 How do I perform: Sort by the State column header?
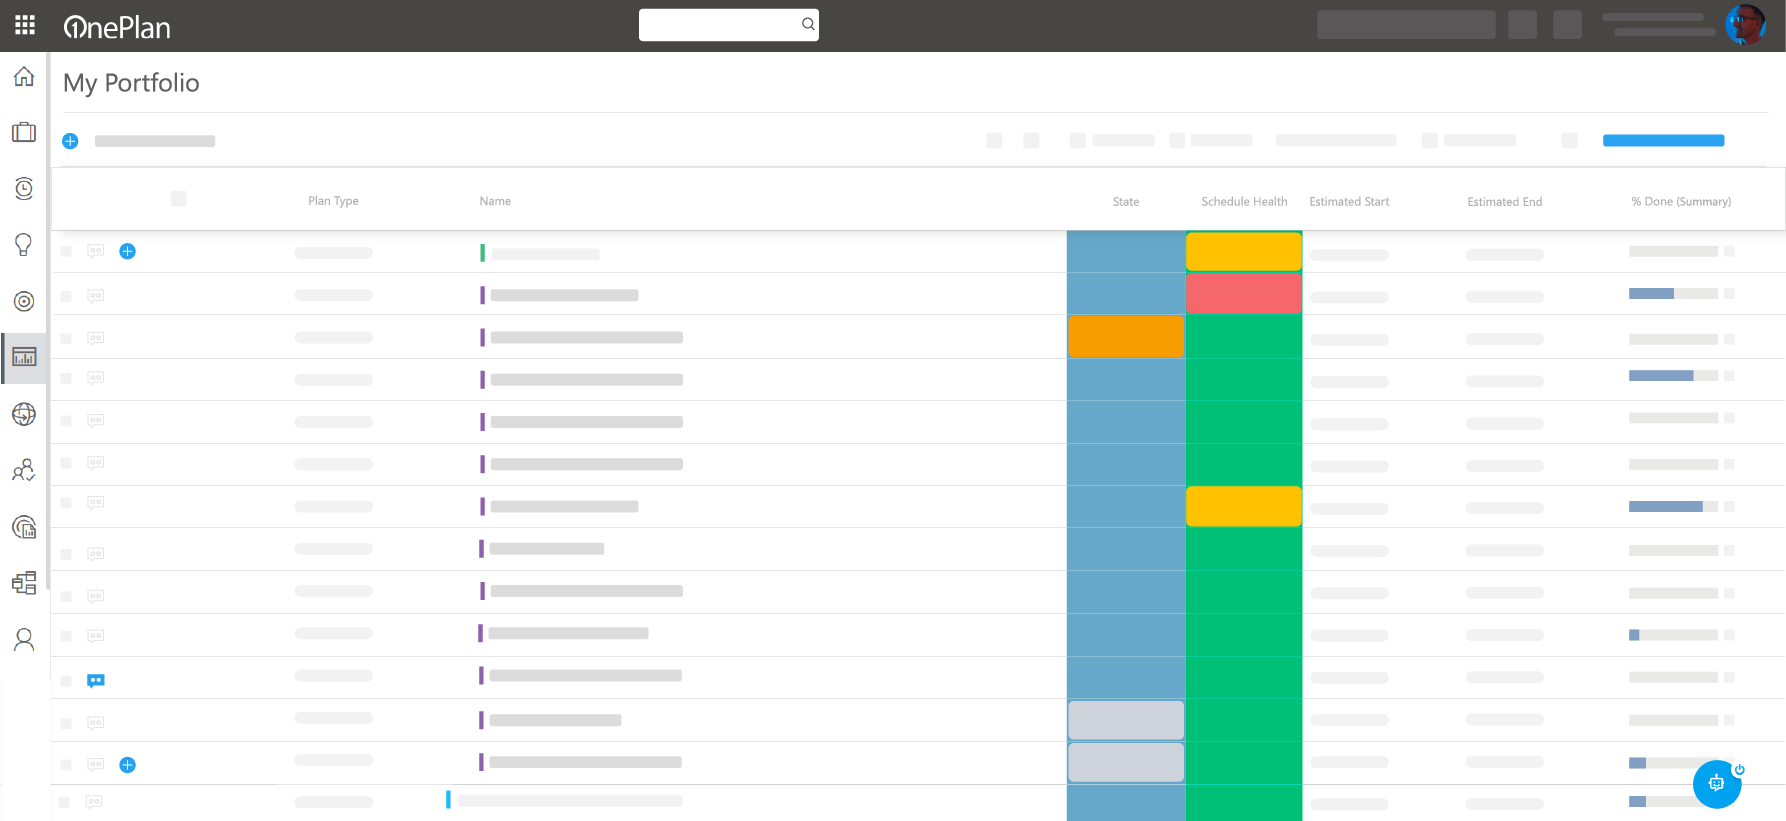tap(1126, 202)
